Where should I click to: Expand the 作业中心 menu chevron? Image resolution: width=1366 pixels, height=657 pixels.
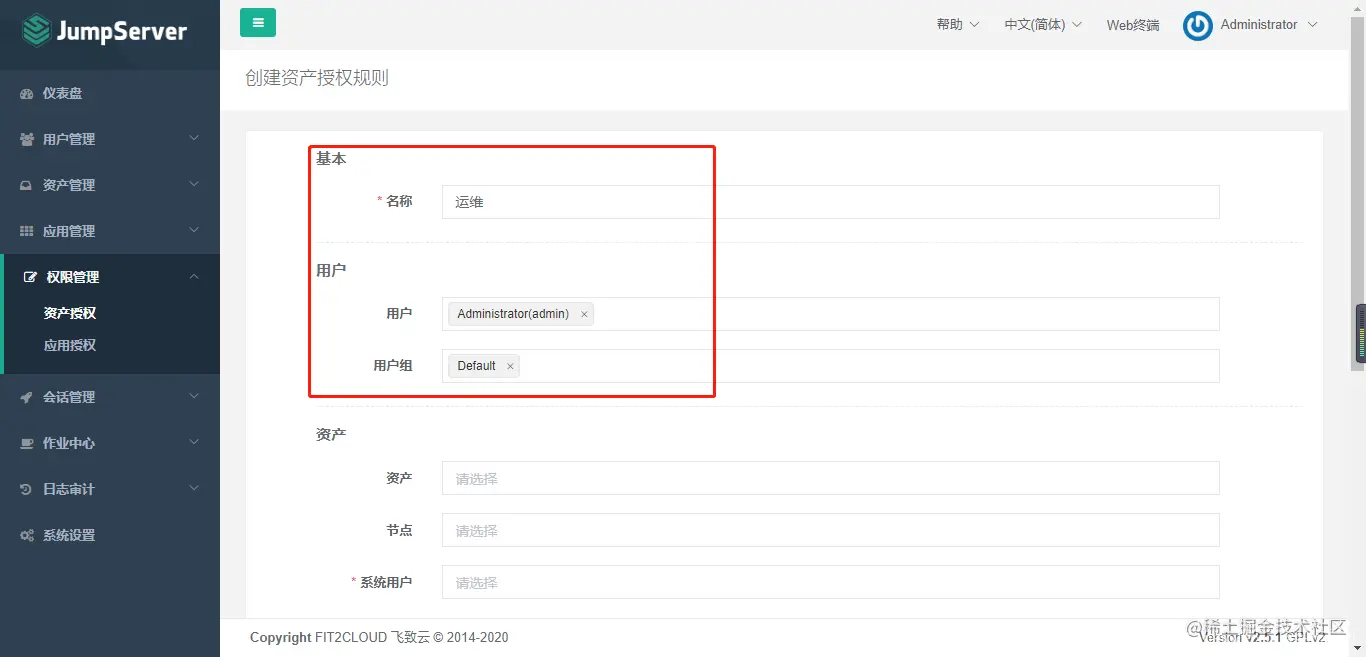pyautogui.click(x=194, y=442)
